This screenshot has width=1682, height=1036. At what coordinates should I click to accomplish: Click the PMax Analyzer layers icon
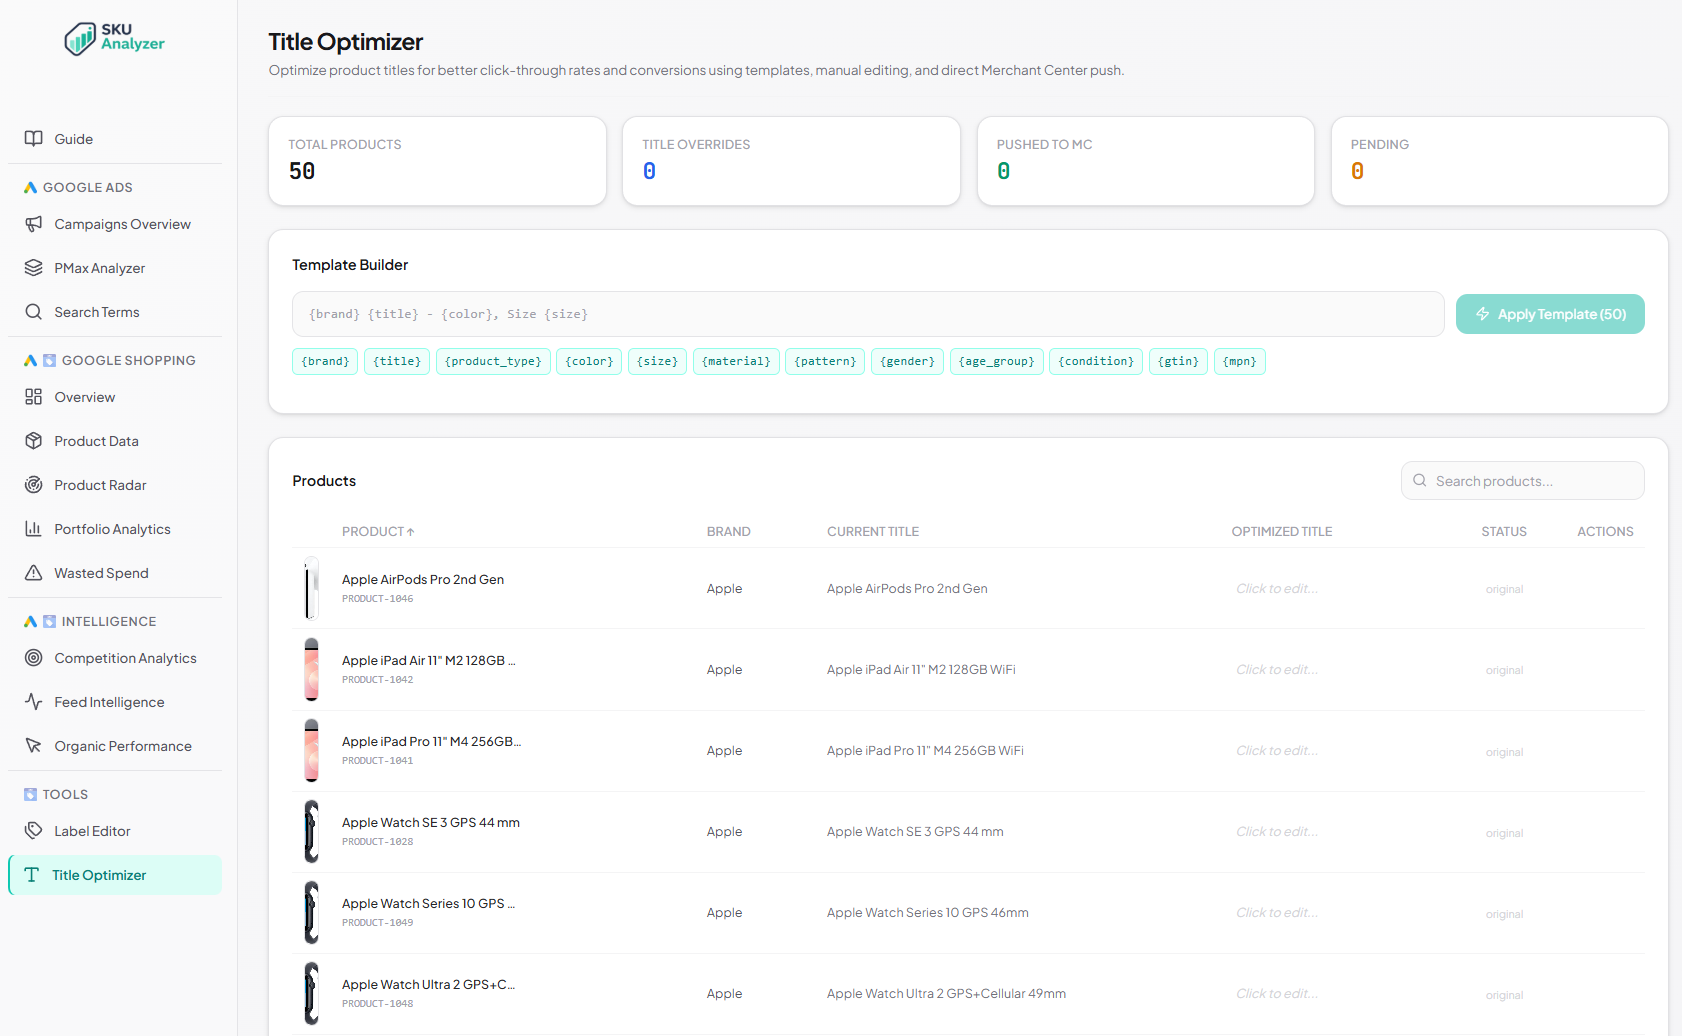click(33, 267)
